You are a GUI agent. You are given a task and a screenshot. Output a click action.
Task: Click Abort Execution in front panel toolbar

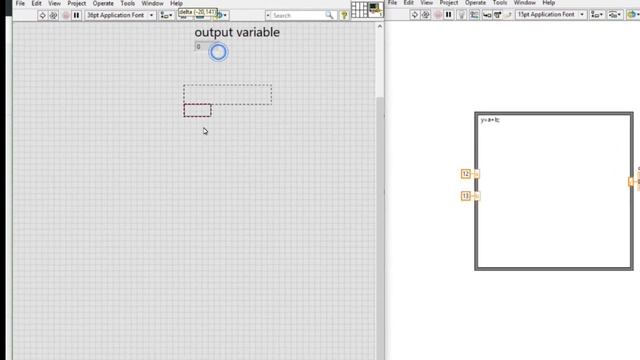(x=65, y=16)
